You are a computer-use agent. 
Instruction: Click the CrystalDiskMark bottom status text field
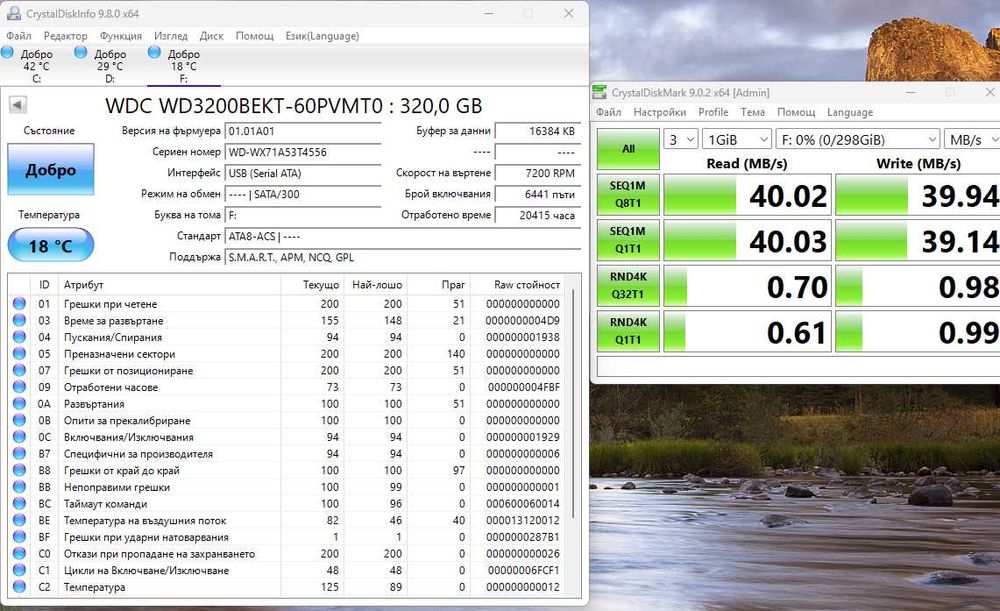coord(798,366)
